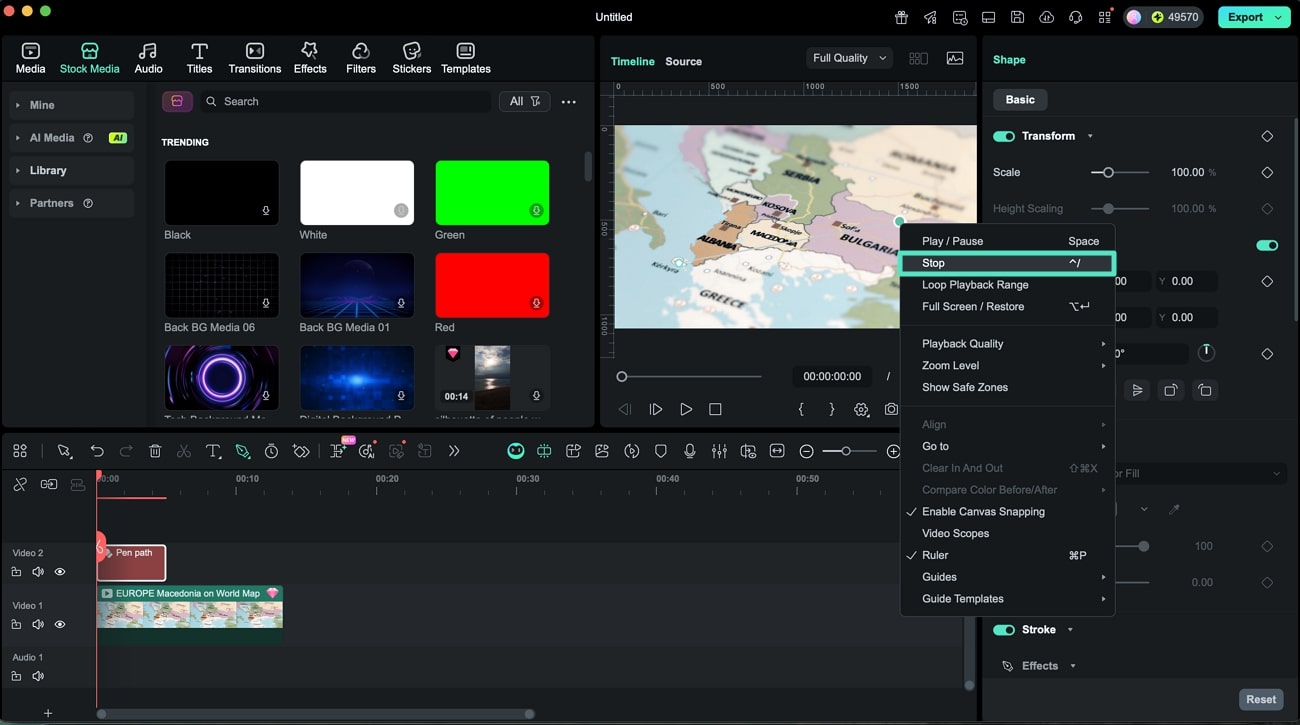This screenshot has height=725, width=1300.
Task: Open the Stickers panel
Action: [411, 58]
